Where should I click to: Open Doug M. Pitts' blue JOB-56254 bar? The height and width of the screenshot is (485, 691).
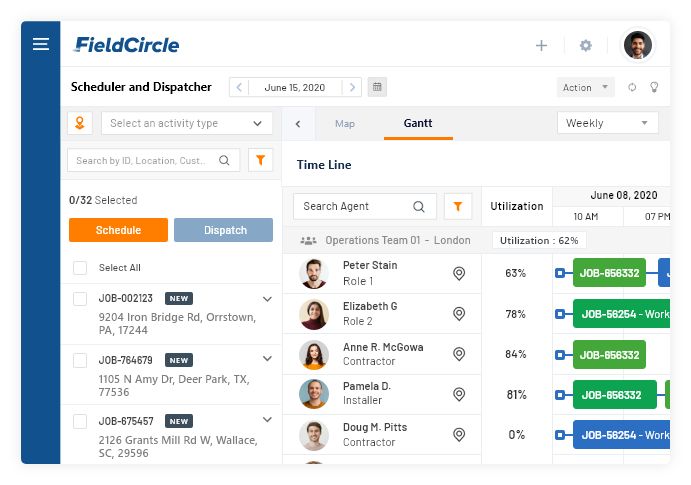pyautogui.click(x=621, y=435)
